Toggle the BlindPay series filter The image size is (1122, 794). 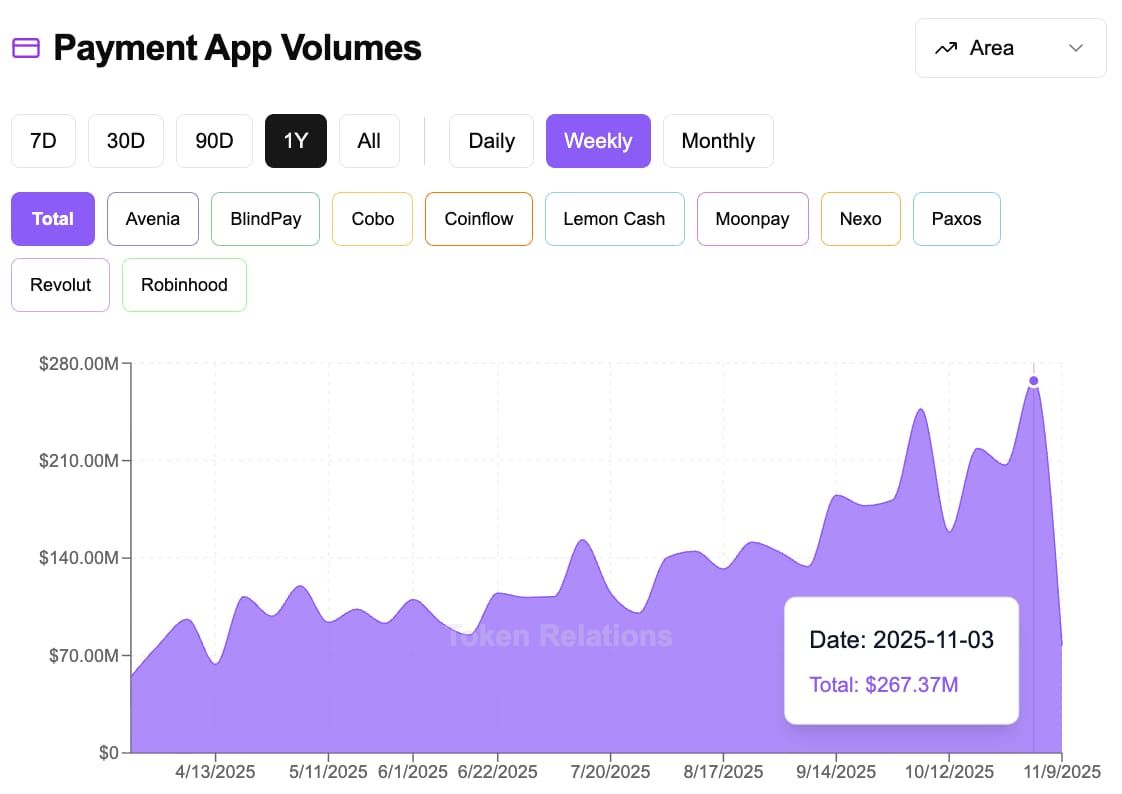point(265,219)
